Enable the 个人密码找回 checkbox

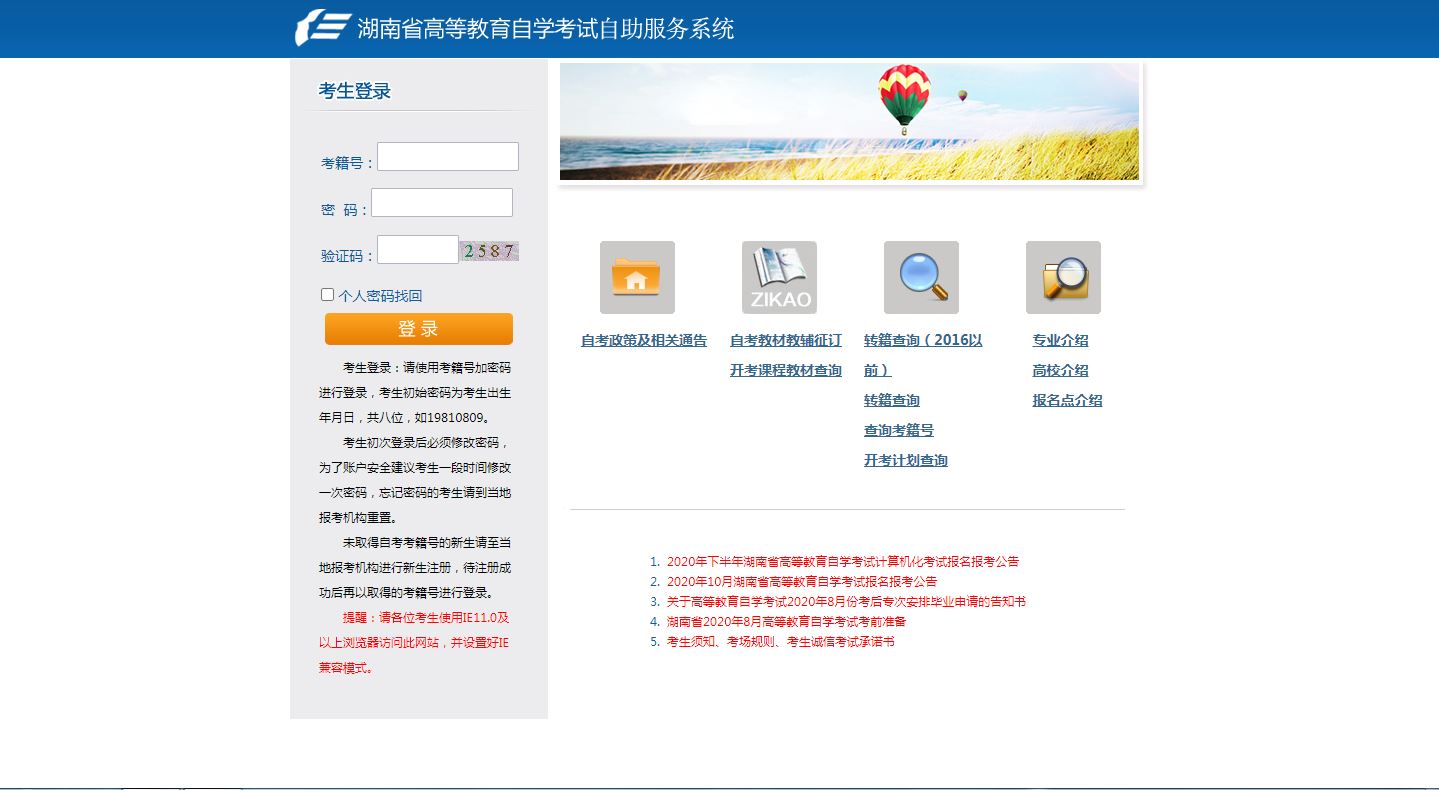pos(327,295)
